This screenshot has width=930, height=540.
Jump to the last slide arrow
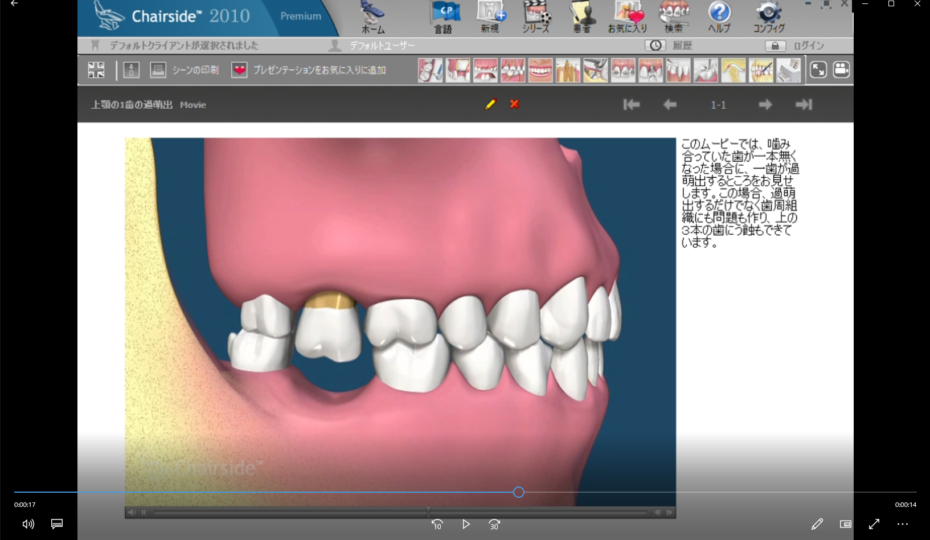[x=804, y=104]
